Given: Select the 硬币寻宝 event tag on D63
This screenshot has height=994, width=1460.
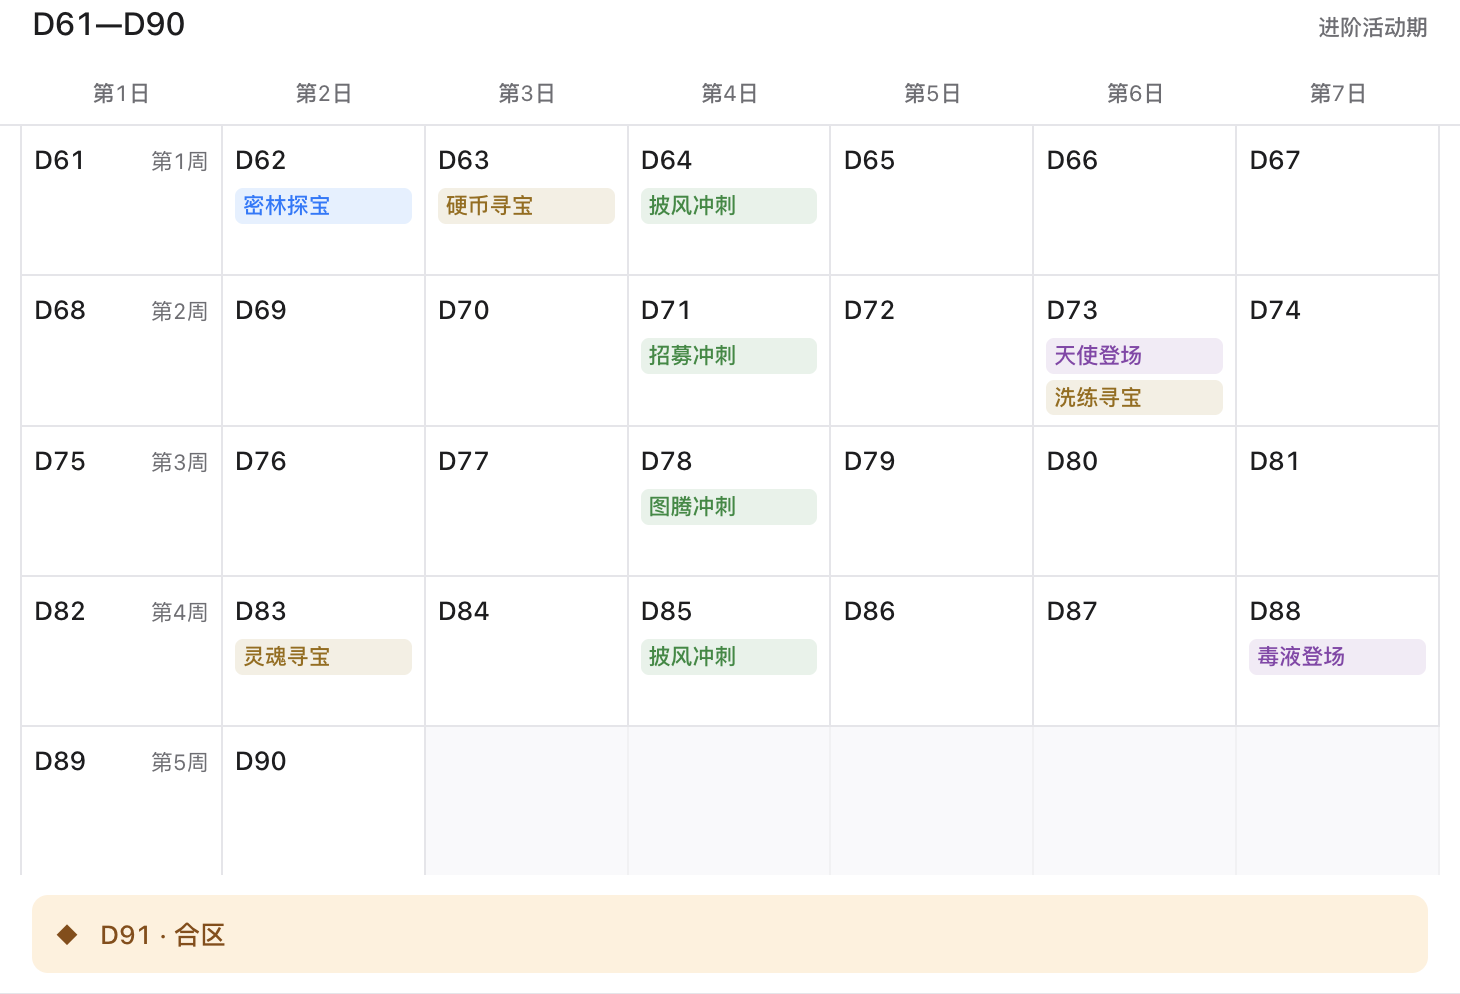Looking at the screenshot, I should [x=526, y=206].
